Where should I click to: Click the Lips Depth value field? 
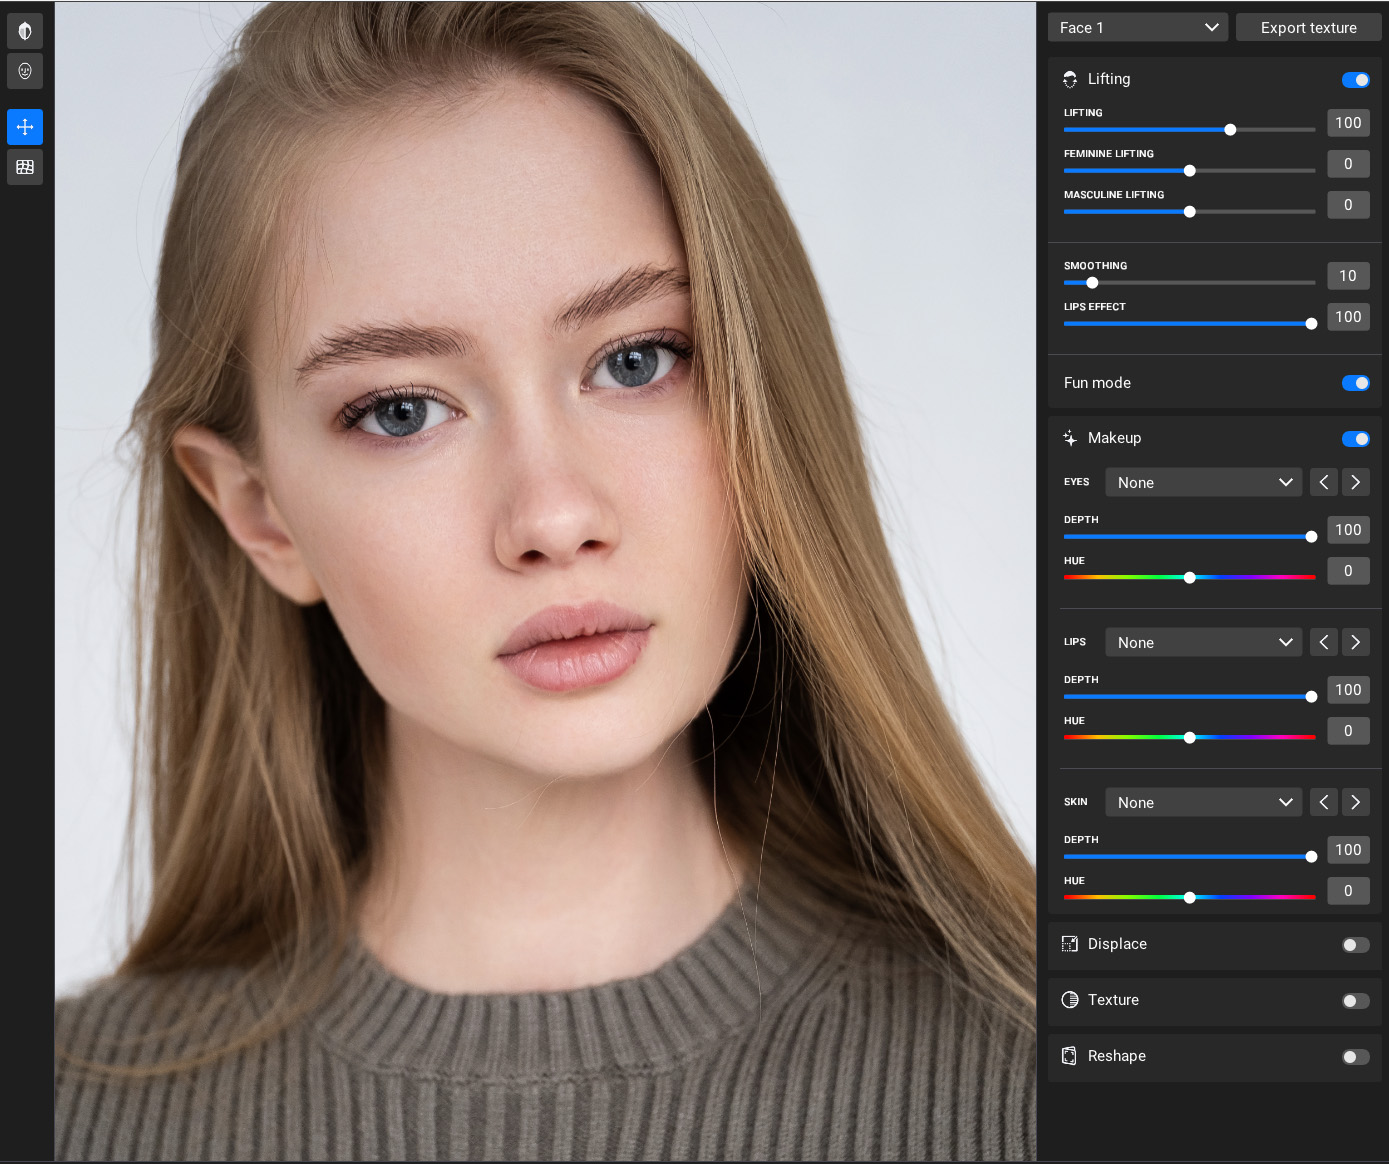tap(1348, 690)
